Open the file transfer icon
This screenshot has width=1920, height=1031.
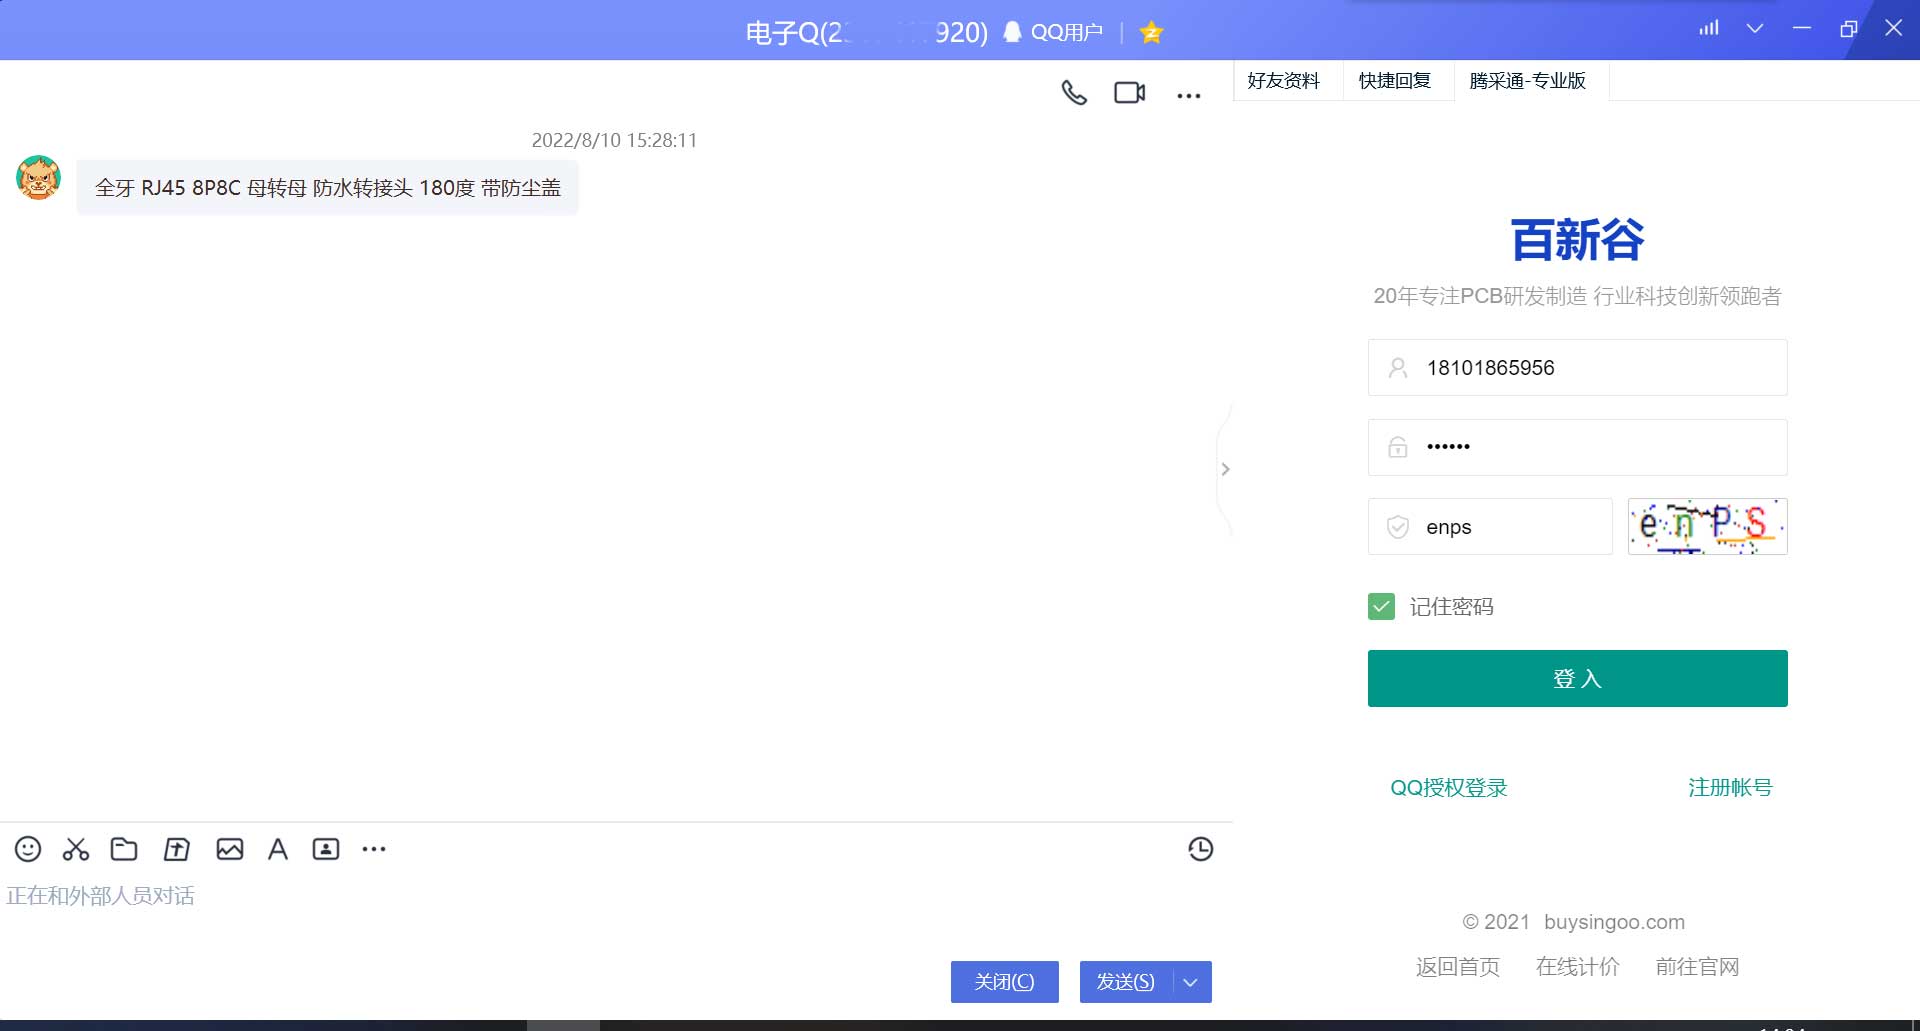(x=176, y=848)
